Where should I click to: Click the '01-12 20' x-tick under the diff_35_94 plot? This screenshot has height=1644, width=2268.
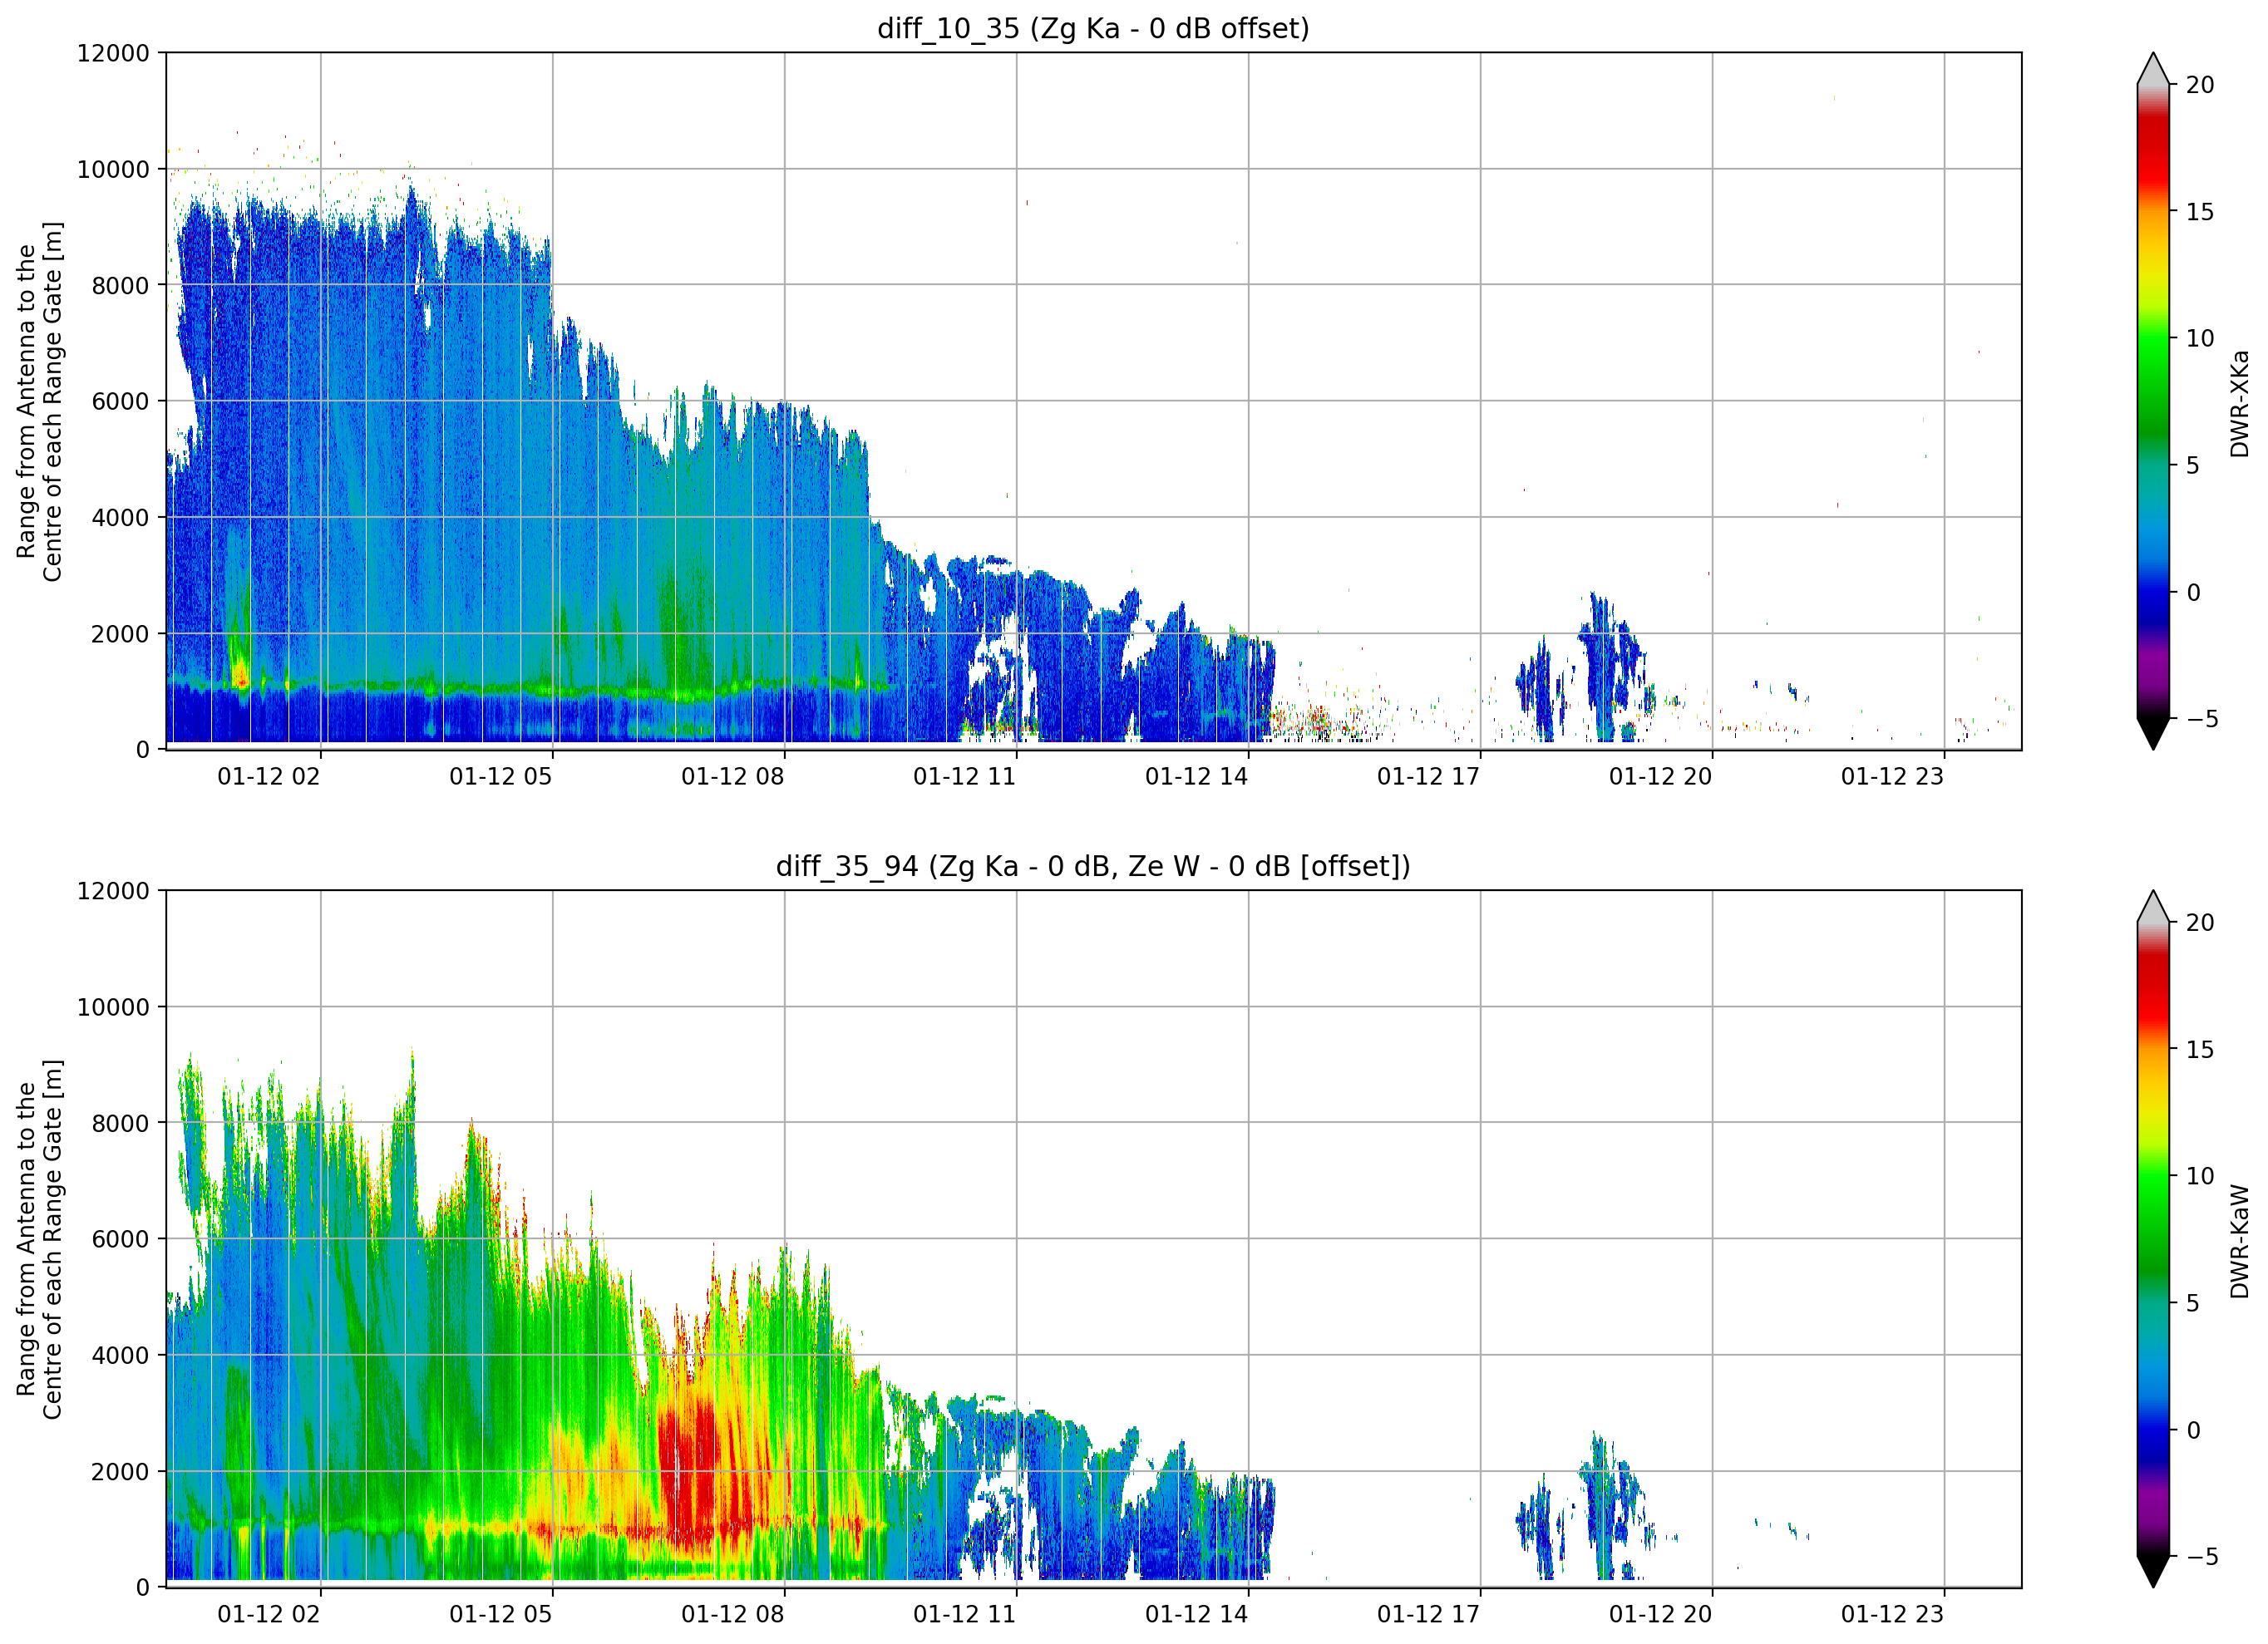[x=1661, y=1614]
